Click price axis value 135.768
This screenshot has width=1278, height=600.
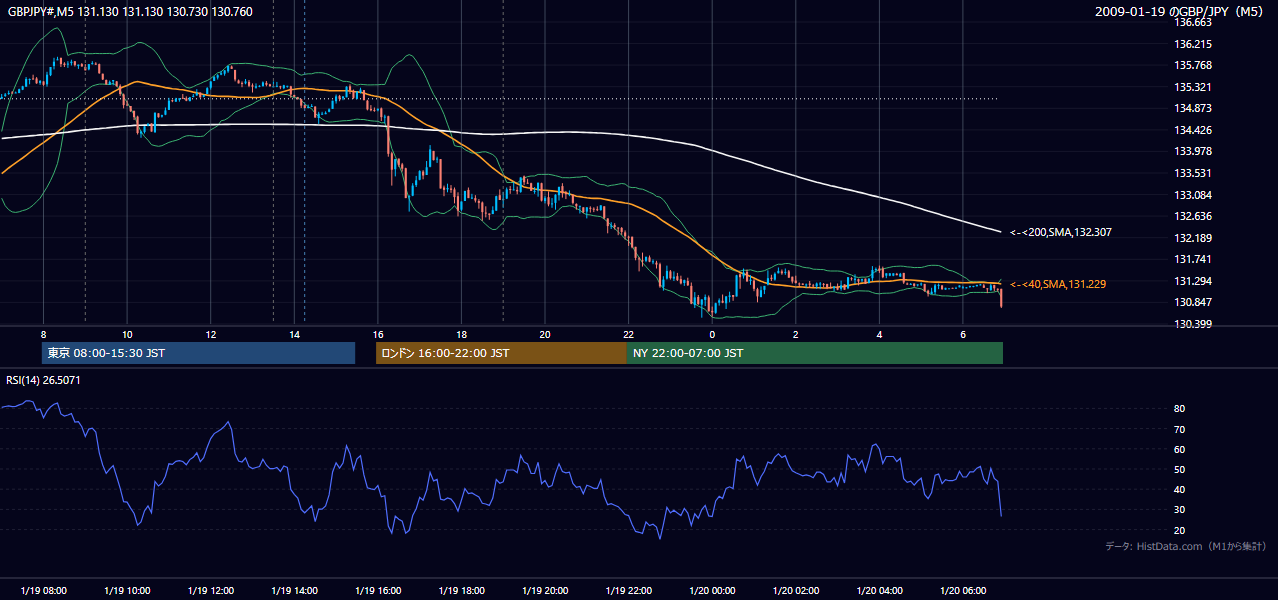pyautogui.click(x=1192, y=66)
